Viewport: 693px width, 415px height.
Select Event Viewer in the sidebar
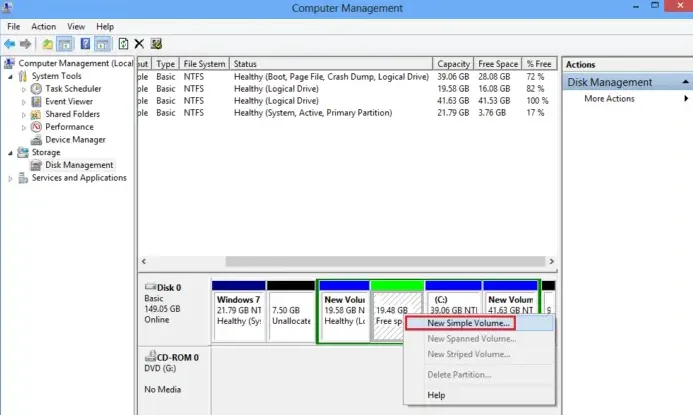coord(69,101)
